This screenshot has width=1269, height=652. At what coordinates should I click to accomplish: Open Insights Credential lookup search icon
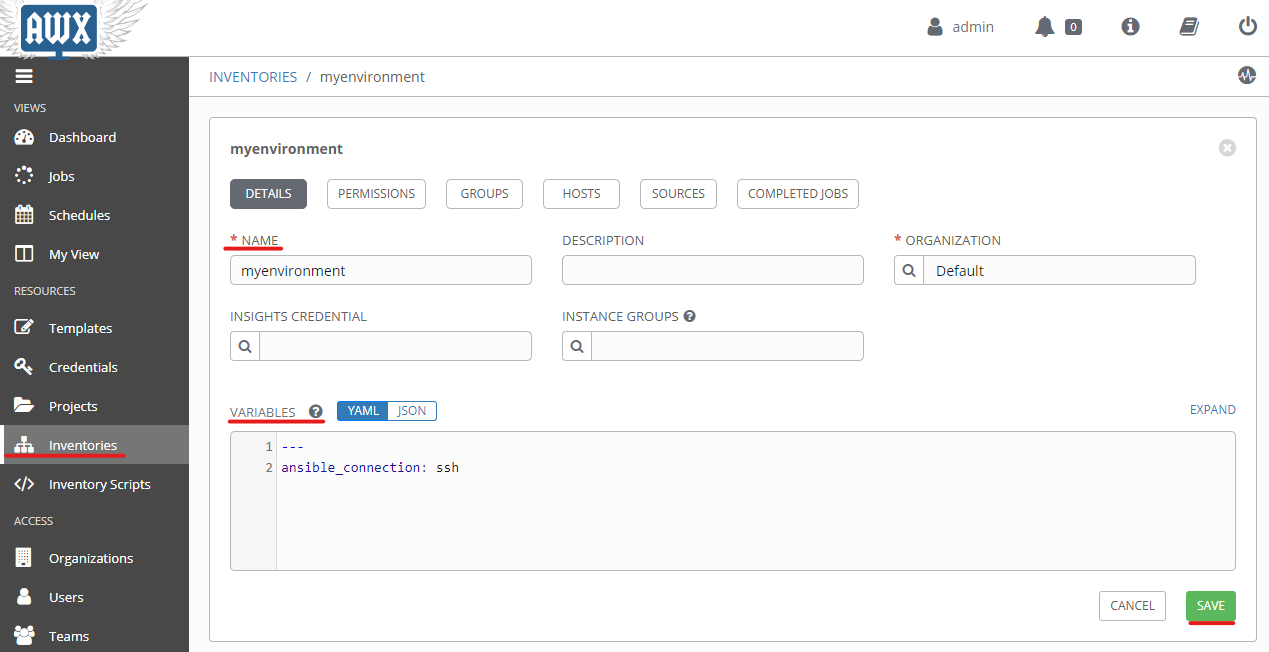click(x=245, y=346)
